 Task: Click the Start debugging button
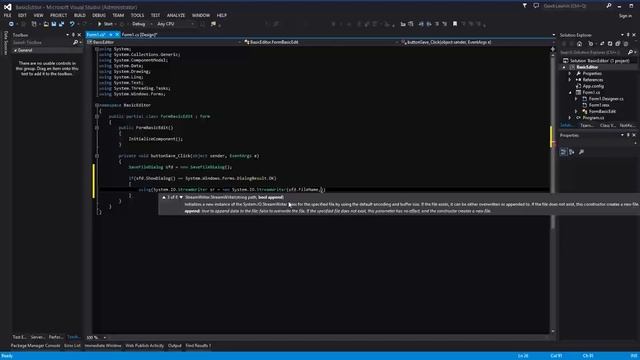coord(105,24)
